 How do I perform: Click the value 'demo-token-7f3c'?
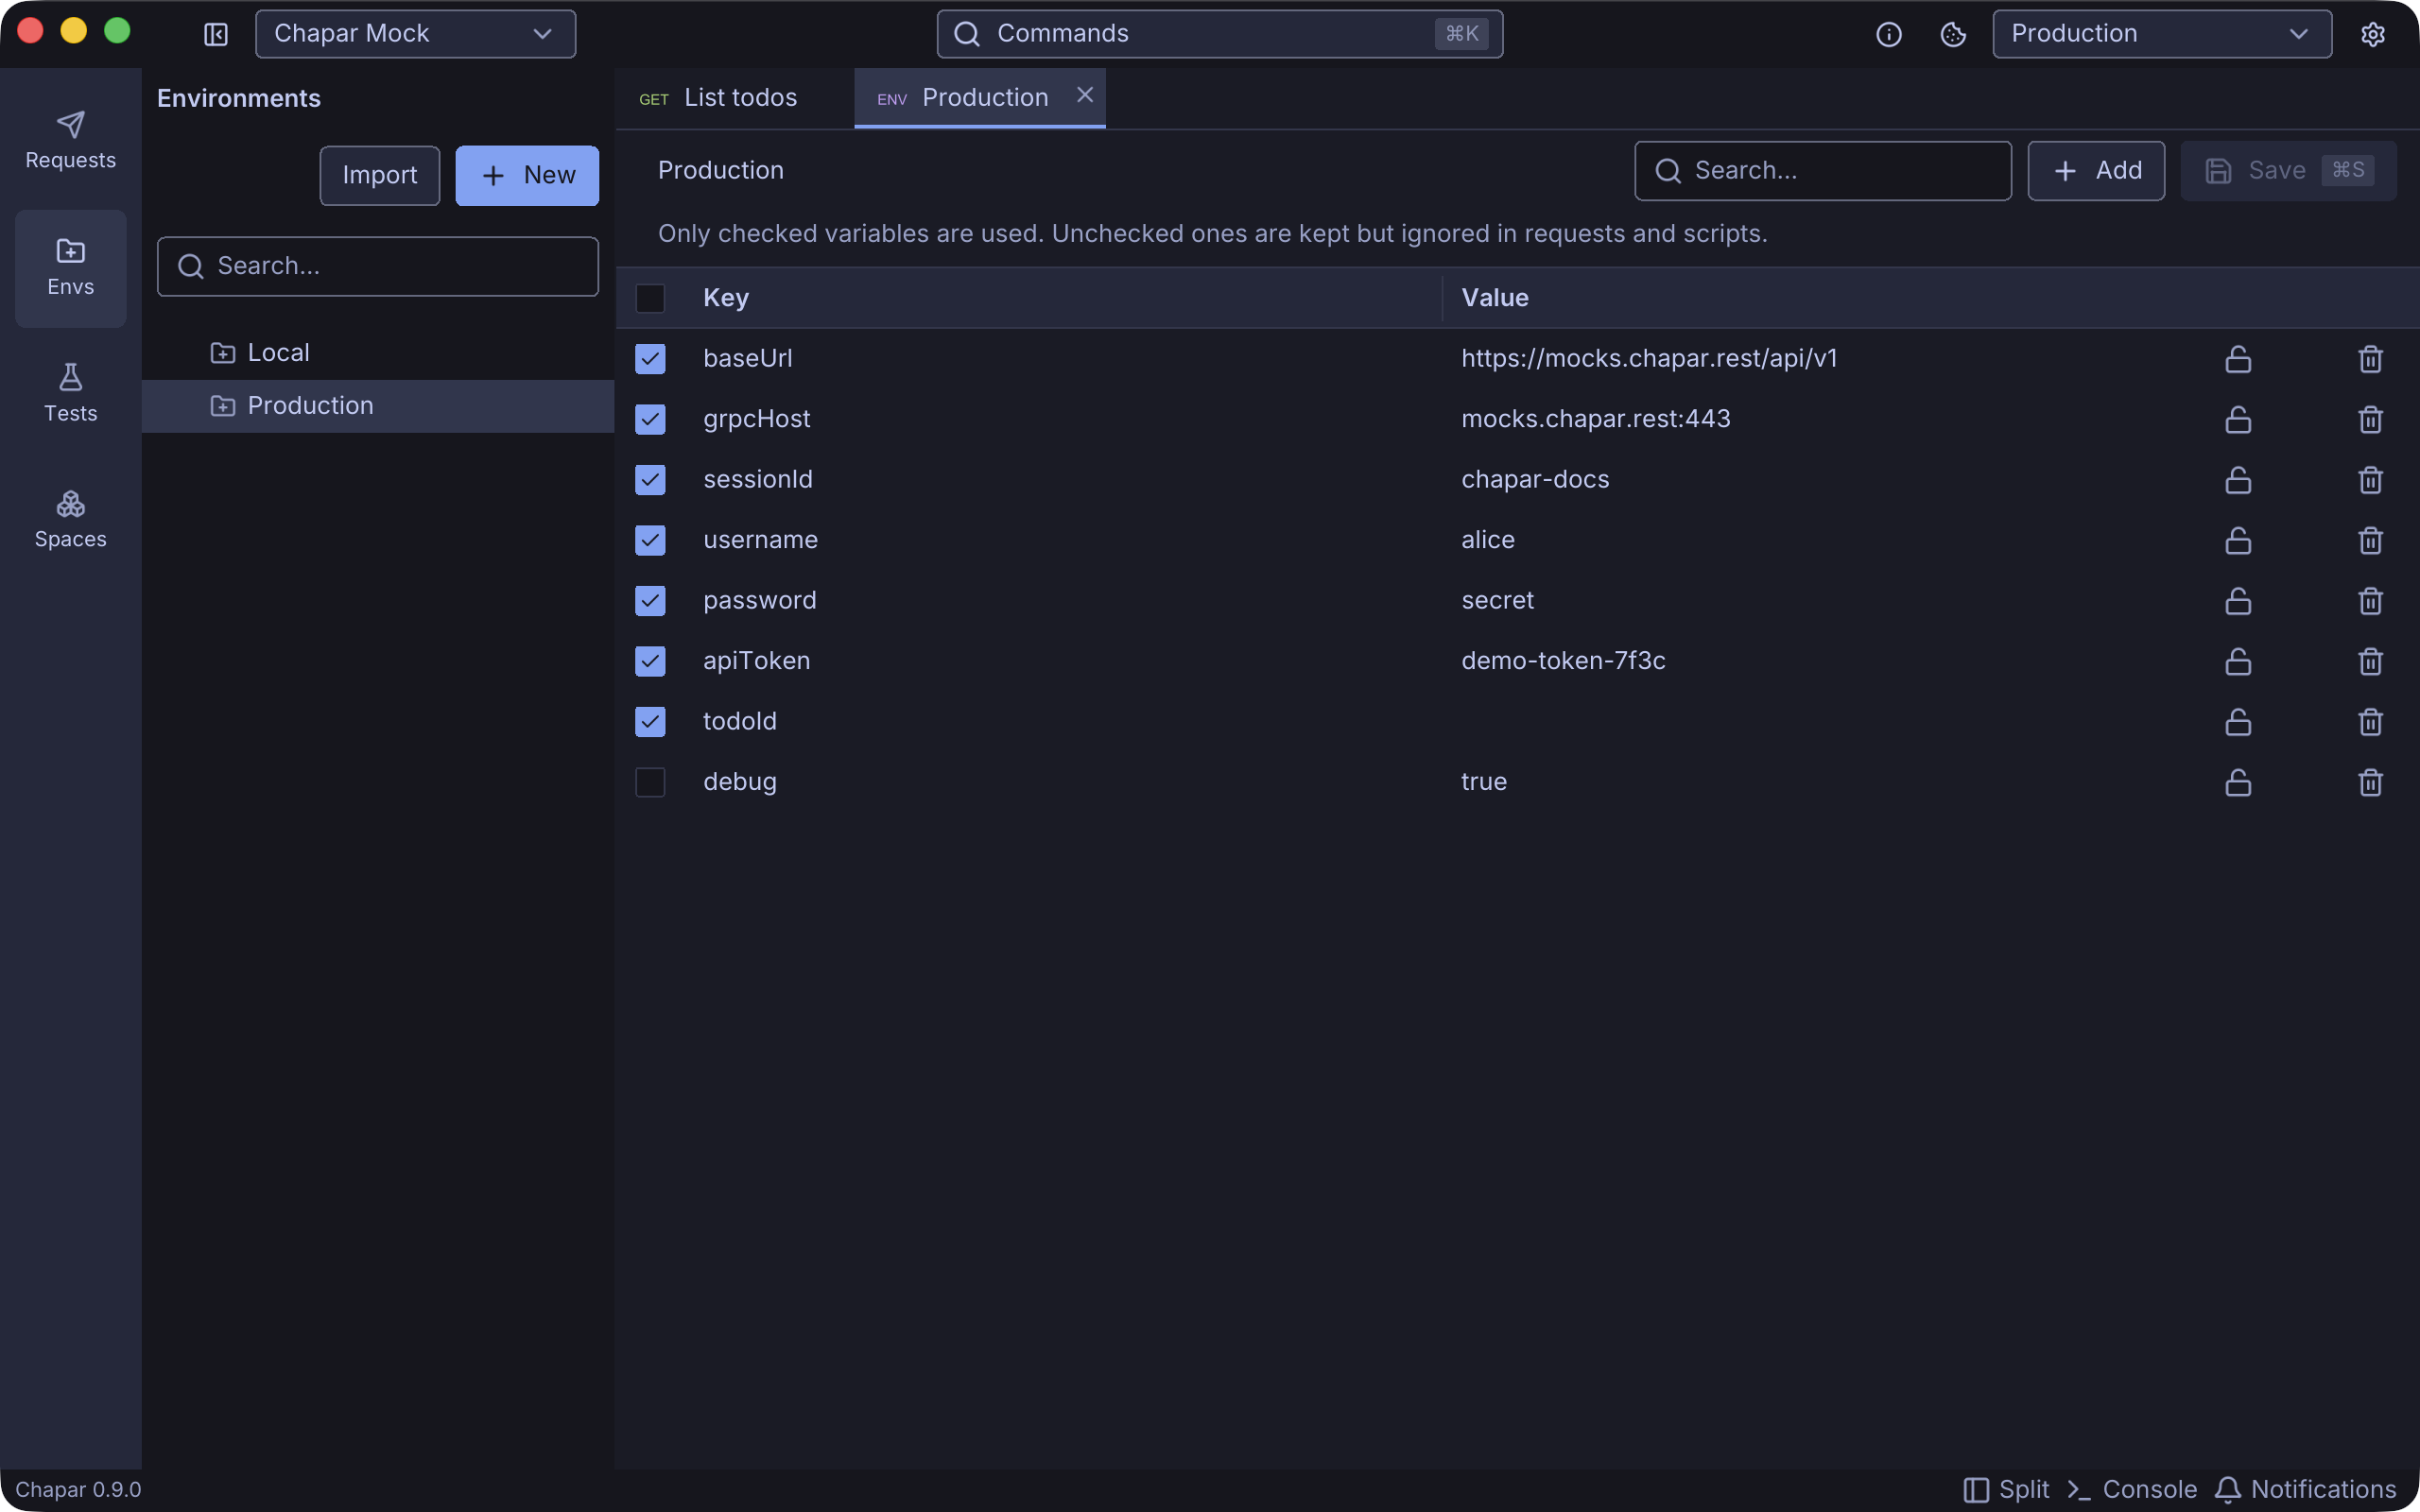[x=1563, y=661]
